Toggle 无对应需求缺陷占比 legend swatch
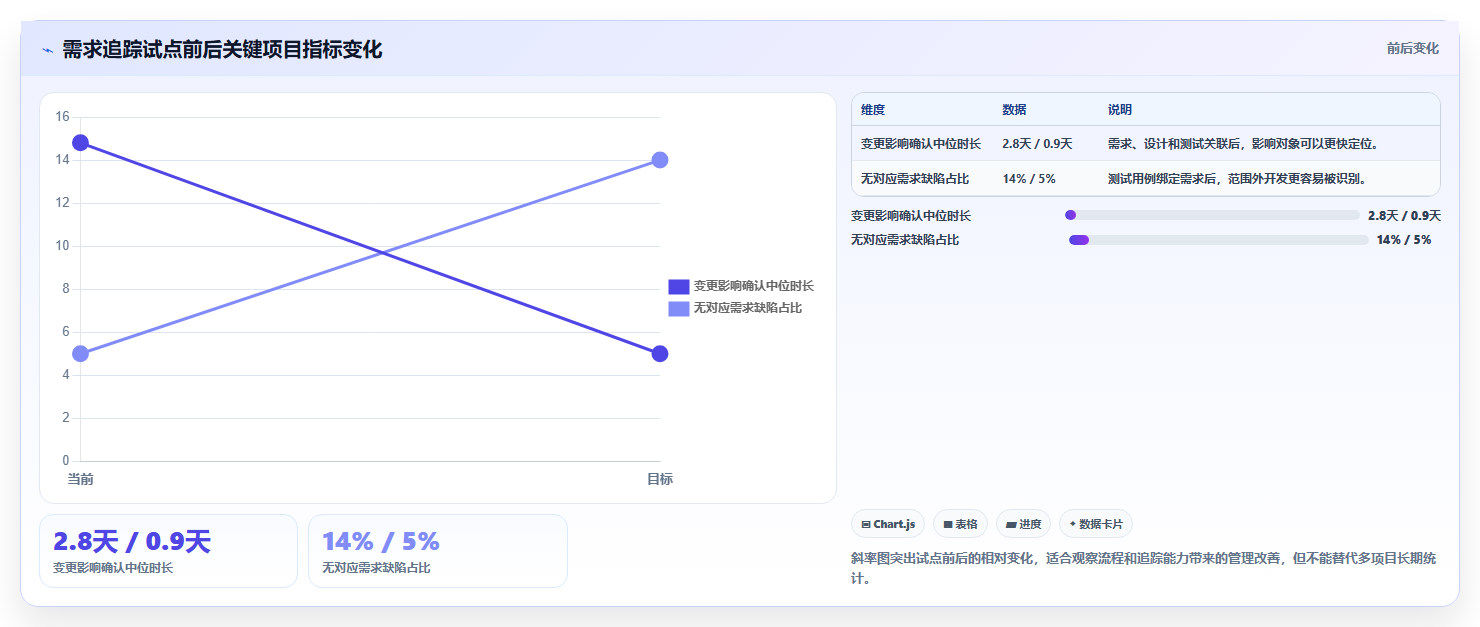This screenshot has height=627, width=1480. pyautogui.click(x=679, y=308)
